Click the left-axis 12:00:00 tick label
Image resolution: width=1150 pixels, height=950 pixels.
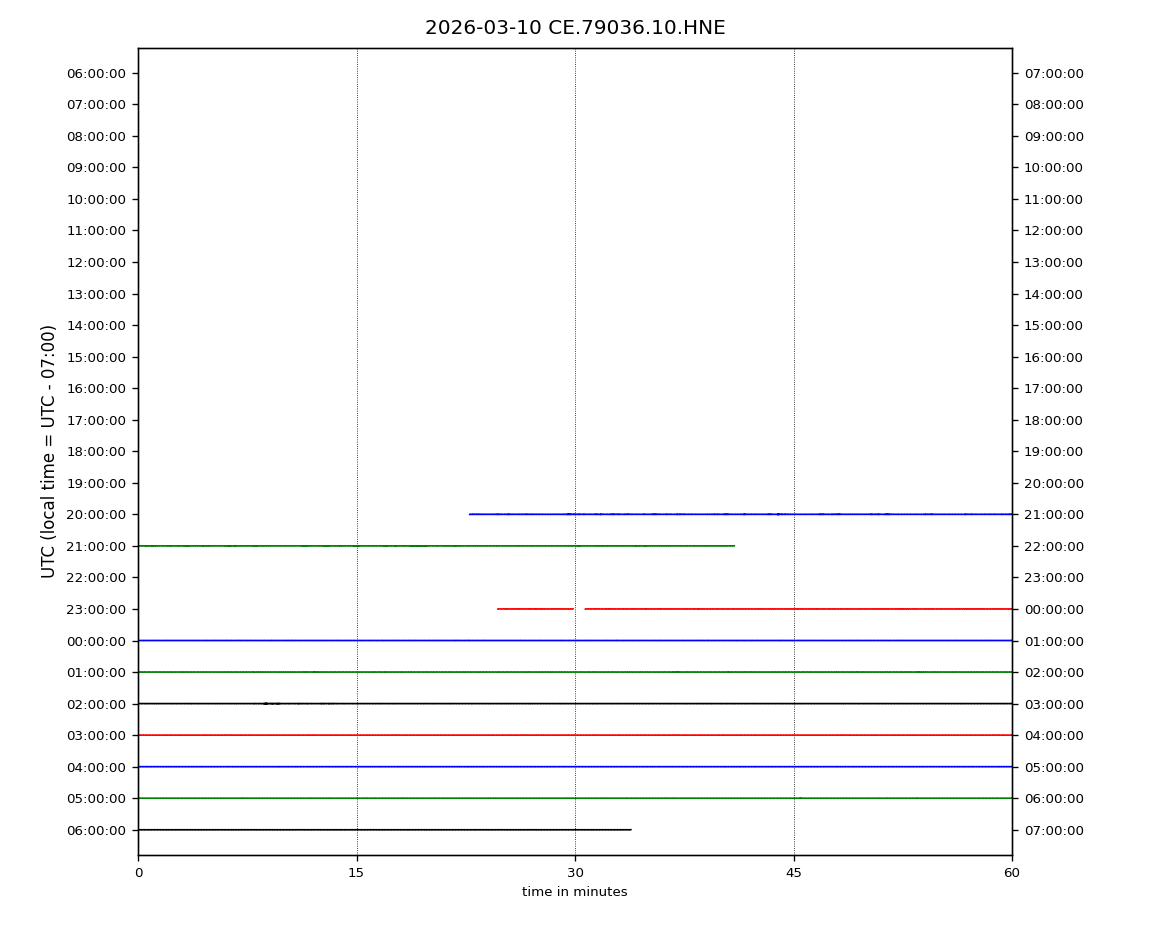[96, 262]
